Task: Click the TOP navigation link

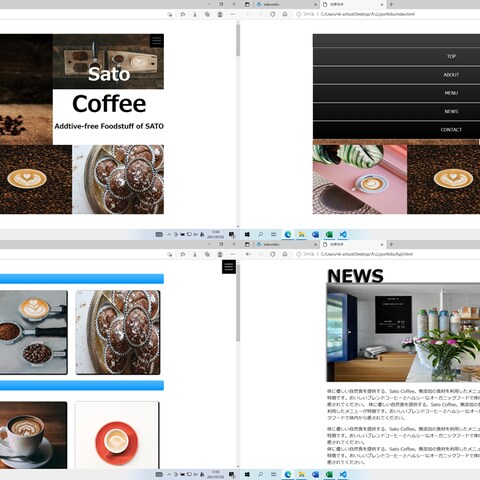Action: coord(451,56)
